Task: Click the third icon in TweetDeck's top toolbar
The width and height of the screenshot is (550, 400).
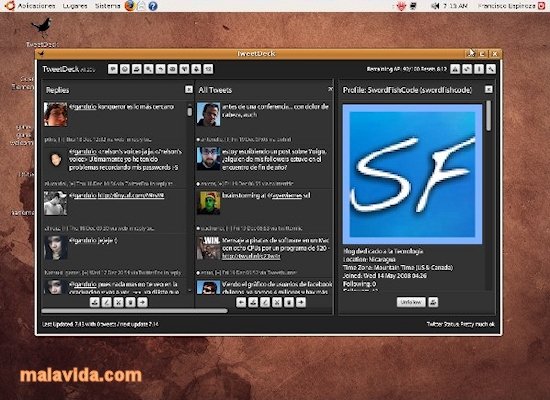Action: tap(136, 69)
